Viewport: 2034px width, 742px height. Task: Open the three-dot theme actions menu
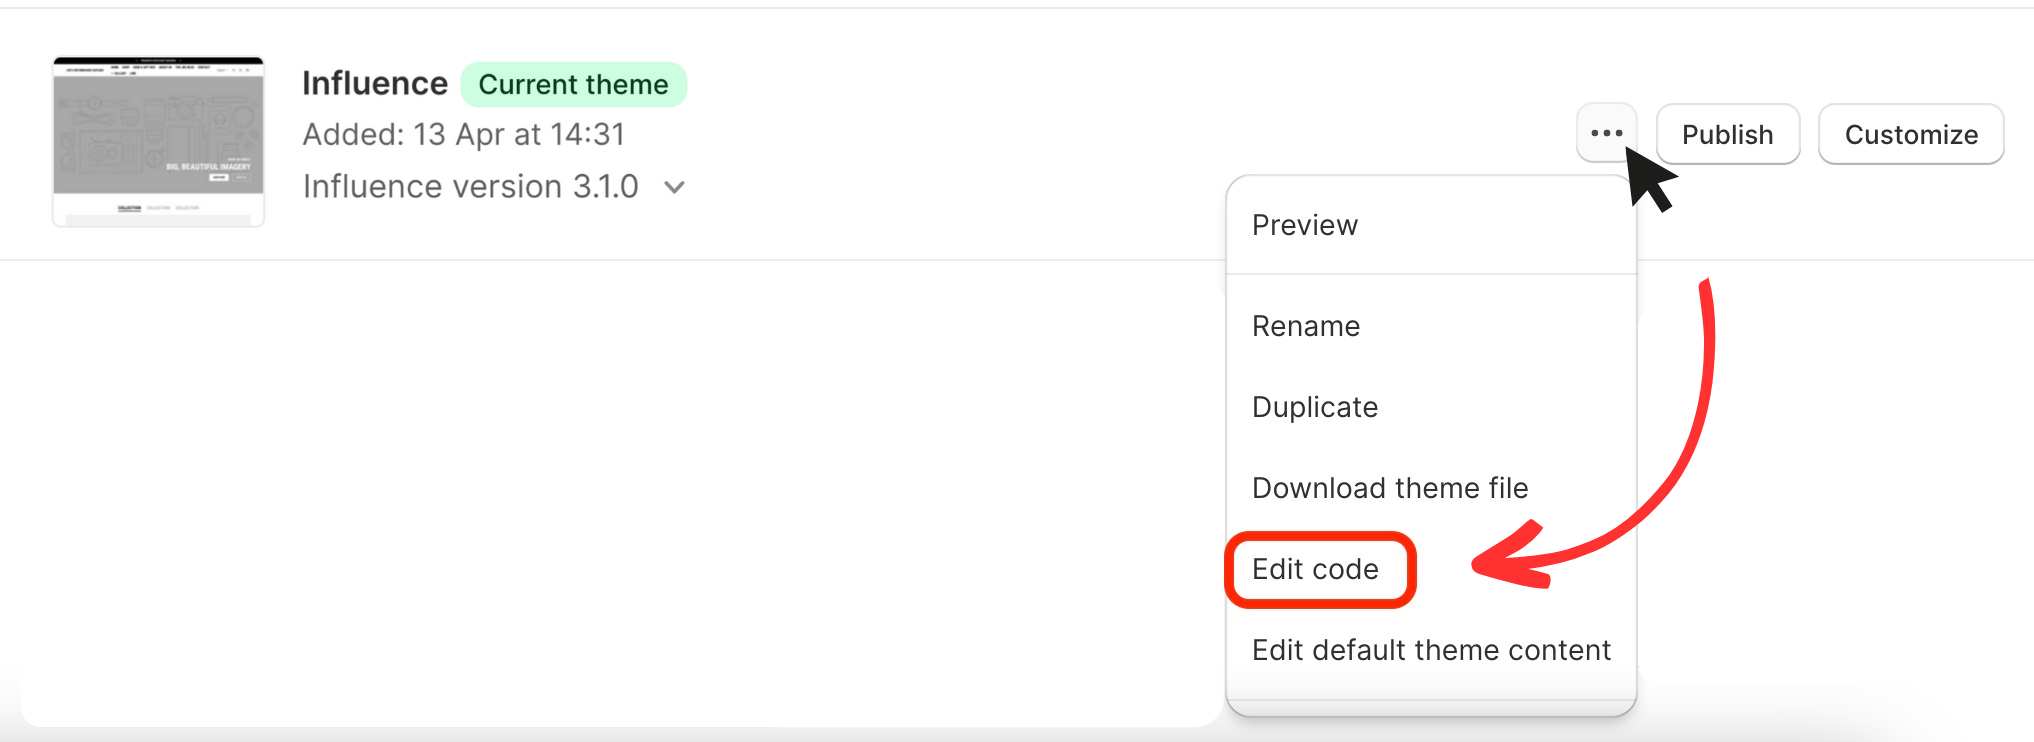click(x=1606, y=133)
